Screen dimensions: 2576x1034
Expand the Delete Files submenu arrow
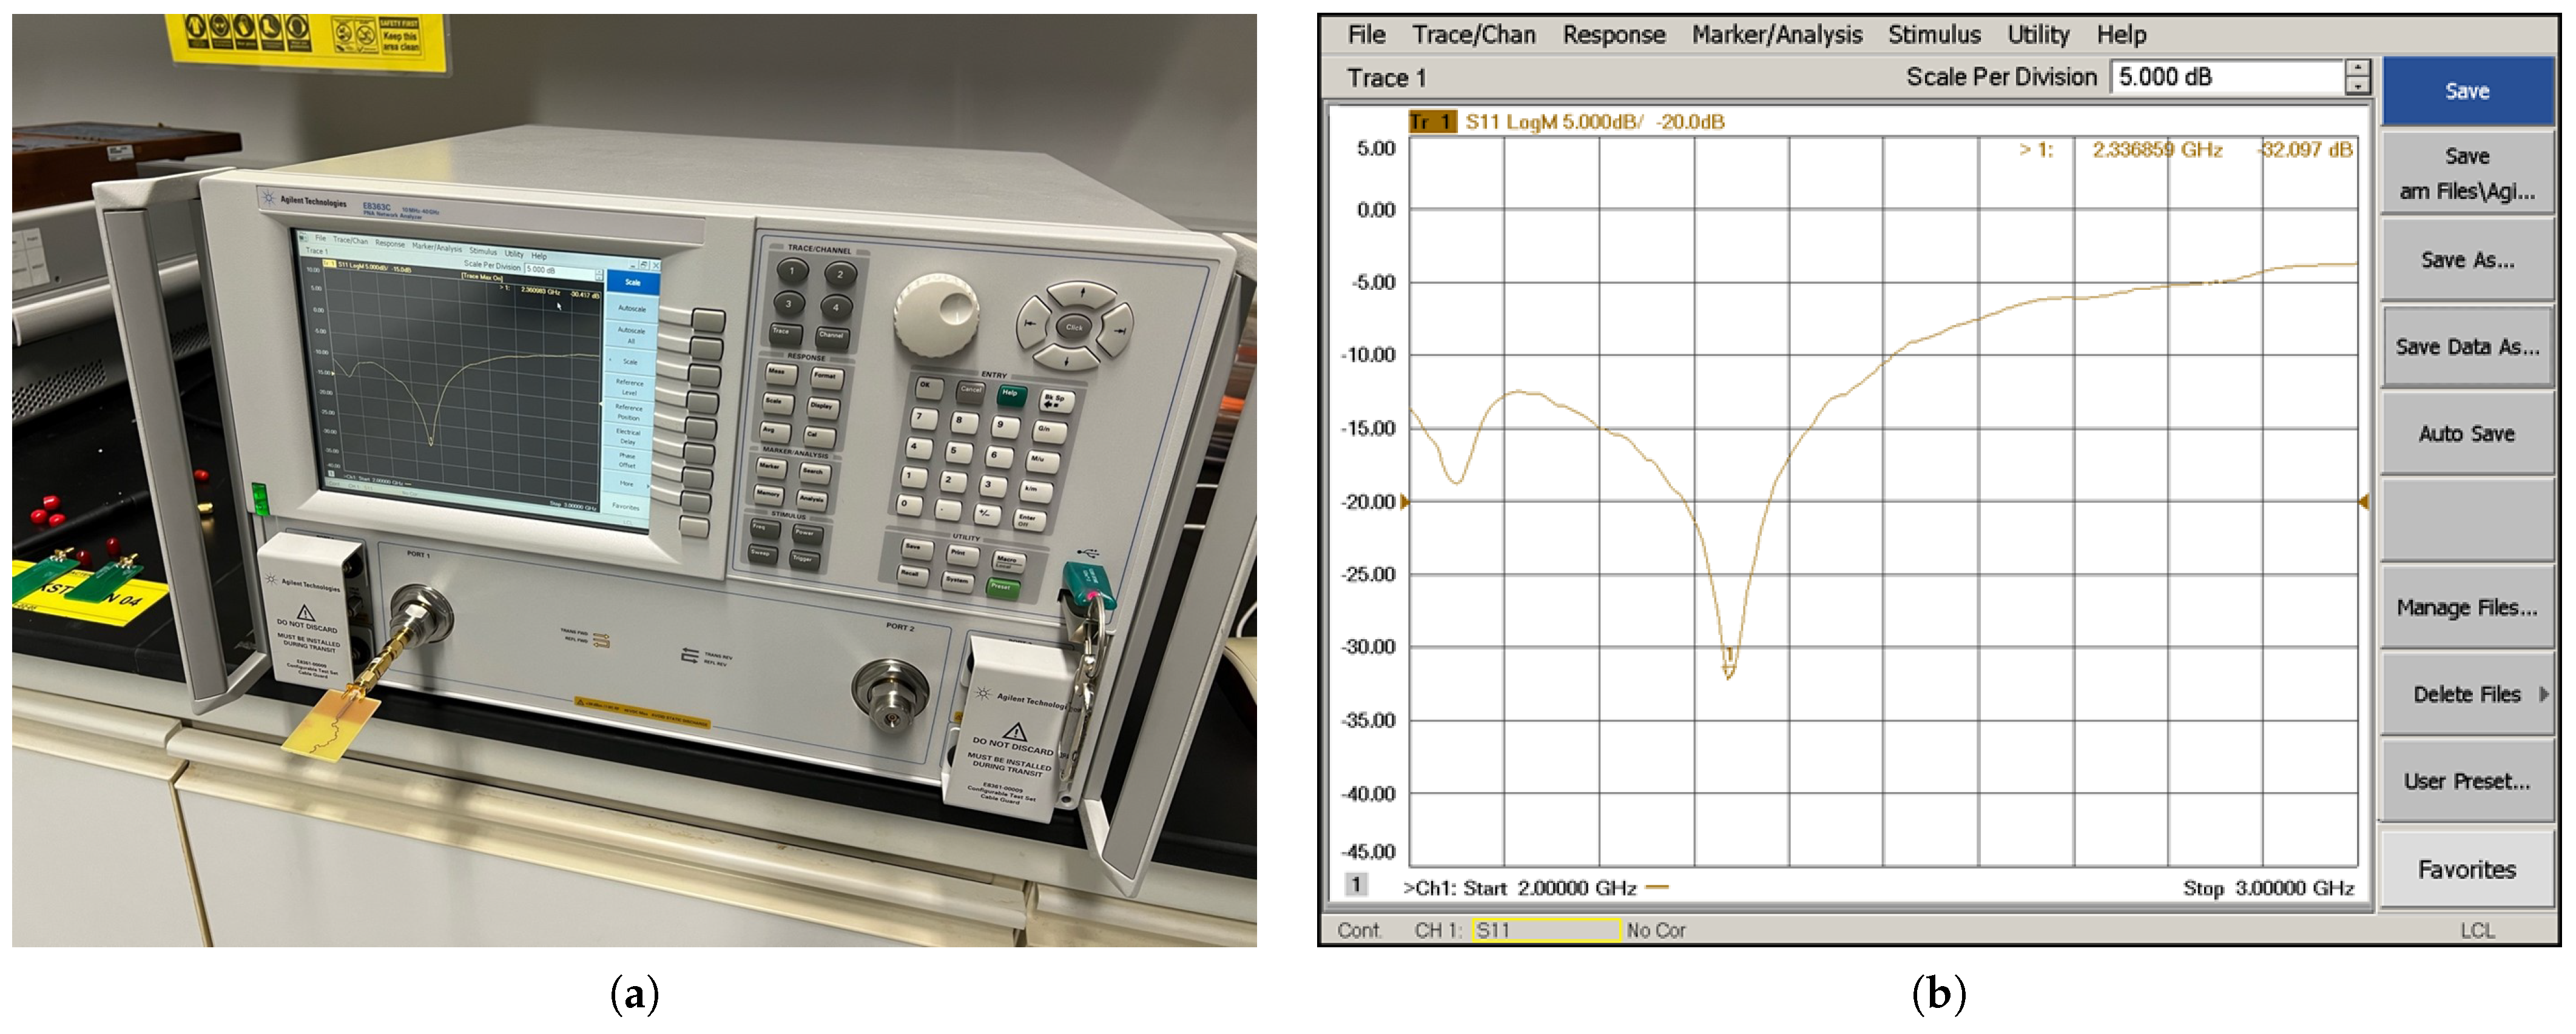(x=2543, y=694)
